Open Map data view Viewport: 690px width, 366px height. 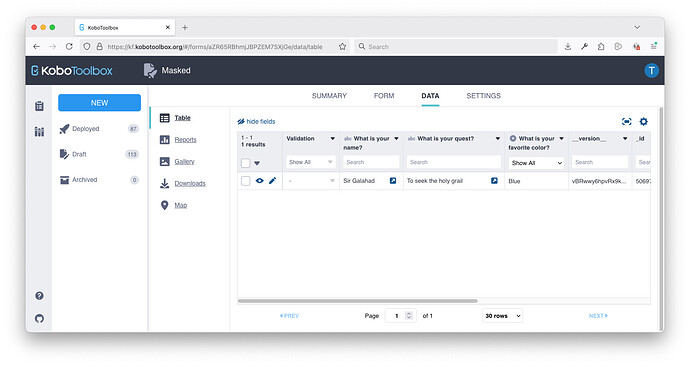(180, 205)
